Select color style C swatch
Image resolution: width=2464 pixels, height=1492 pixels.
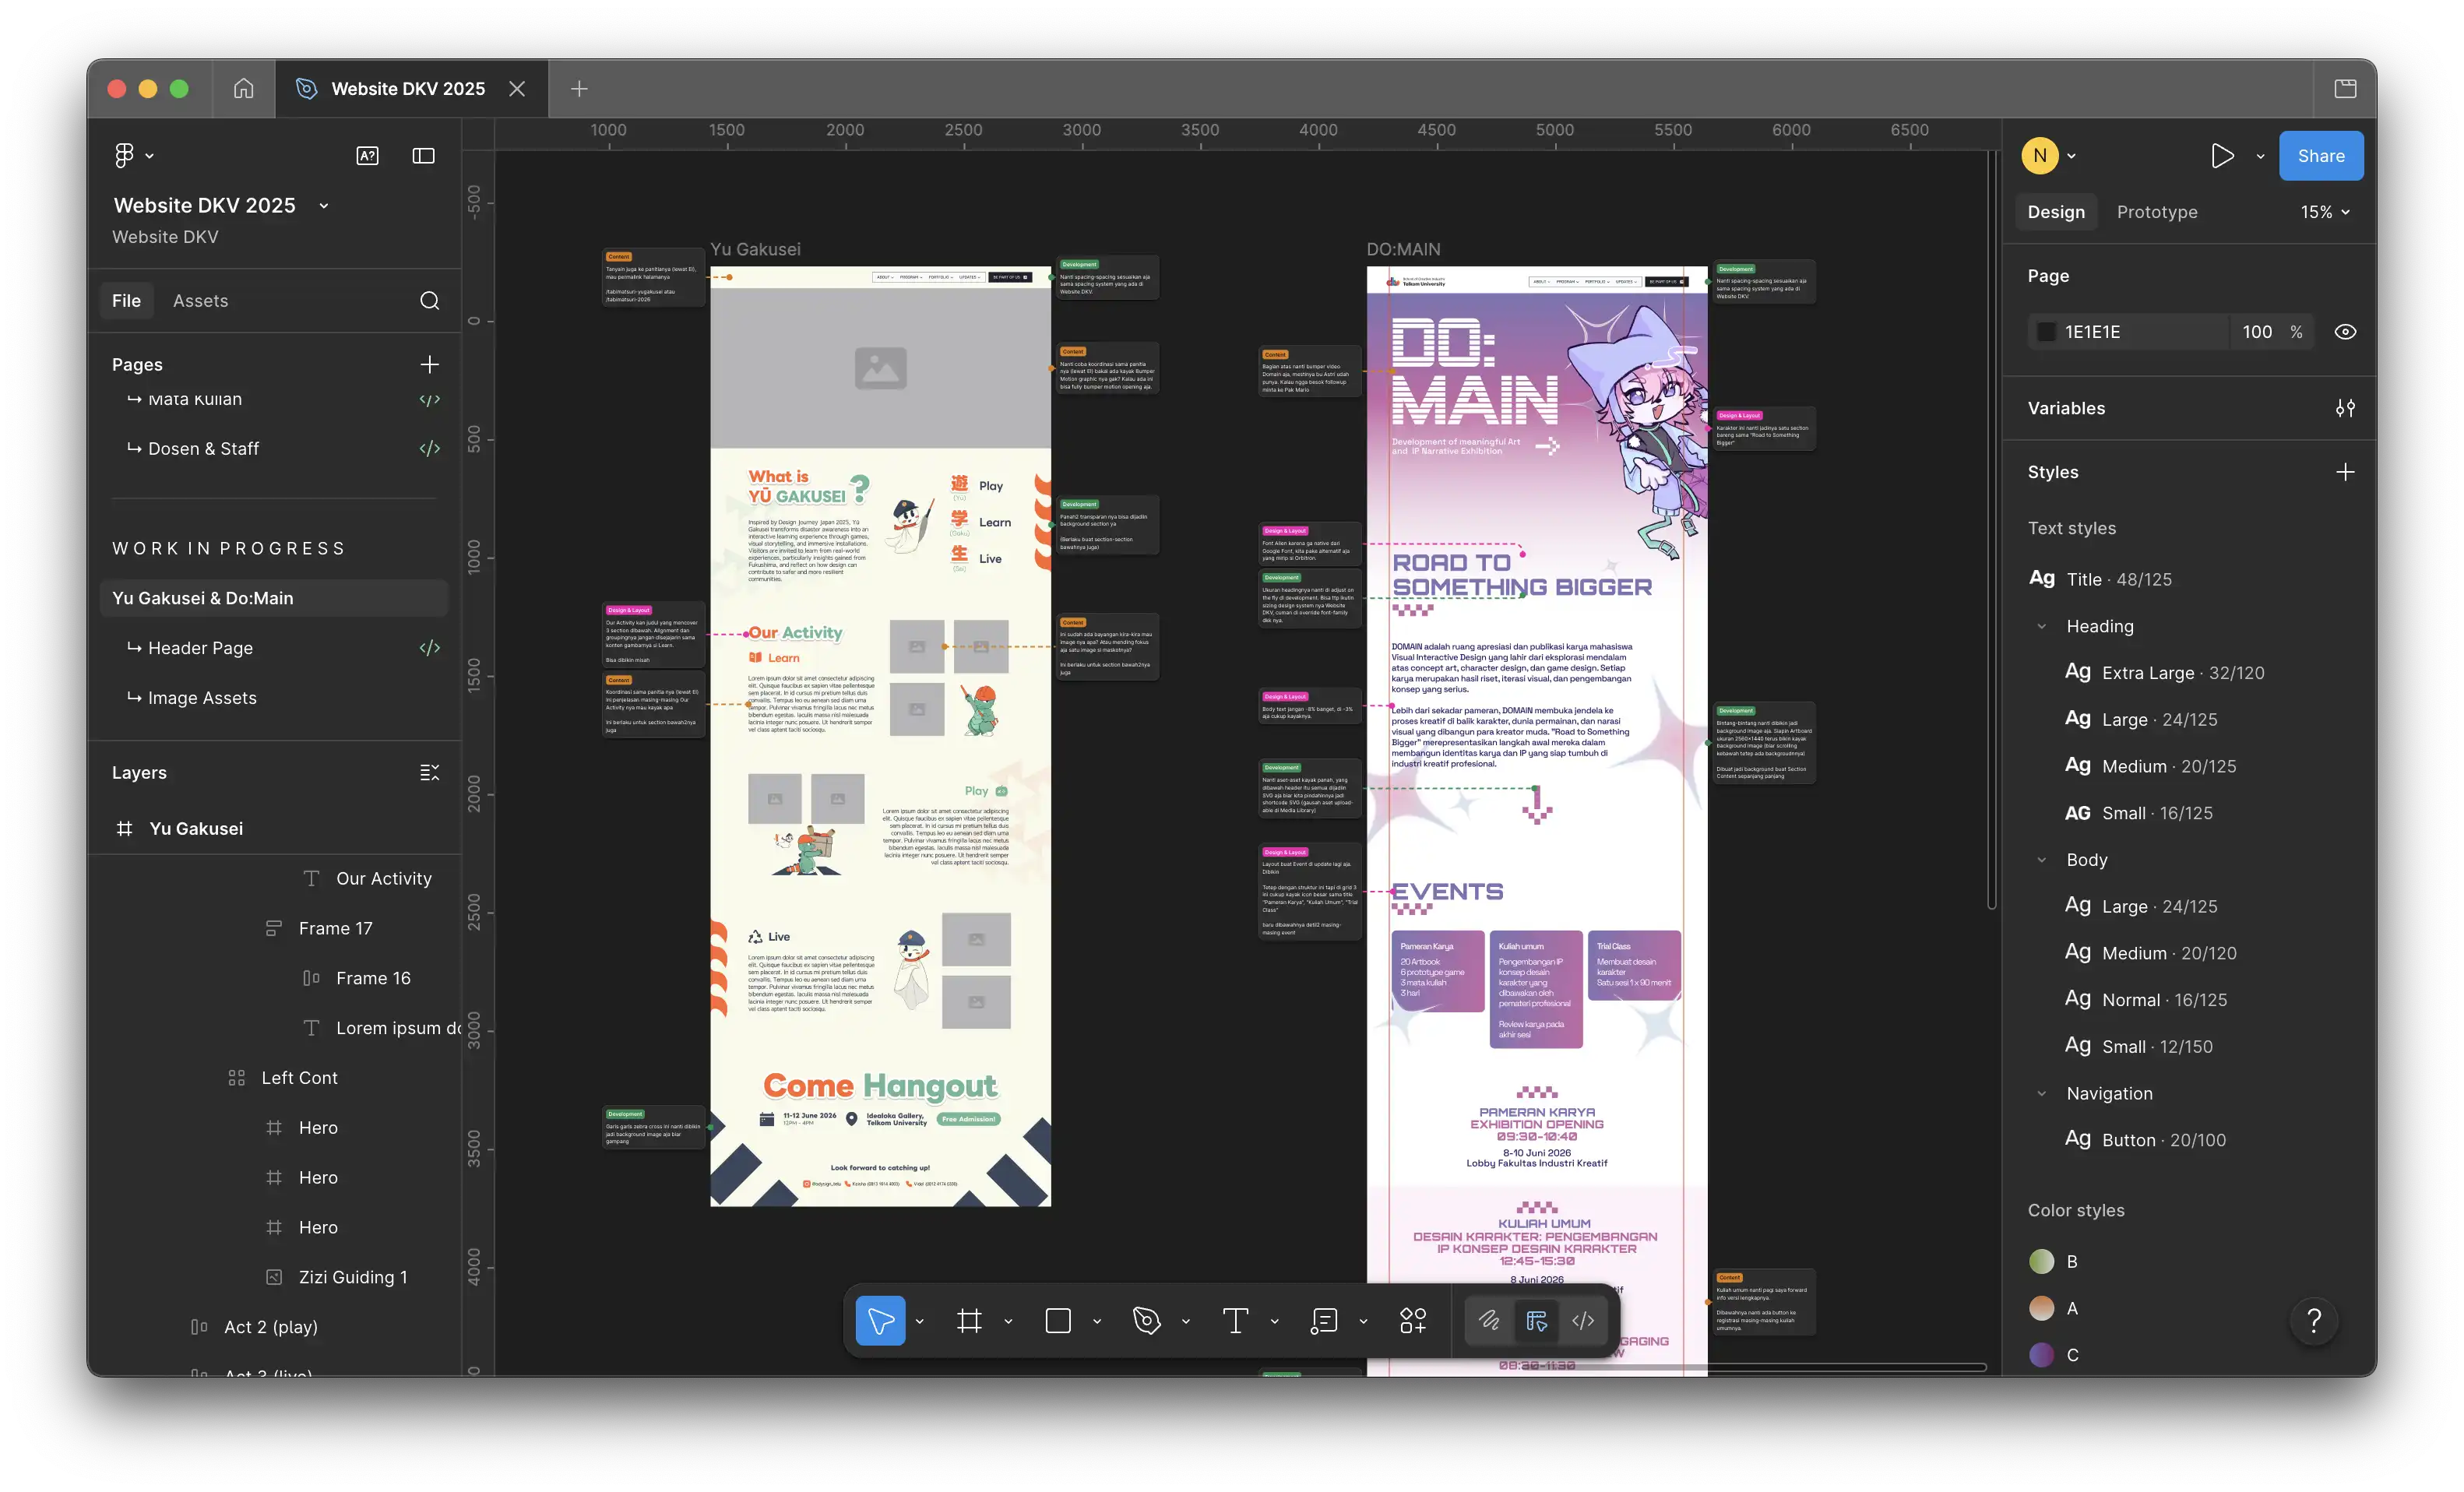tap(2041, 1355)
